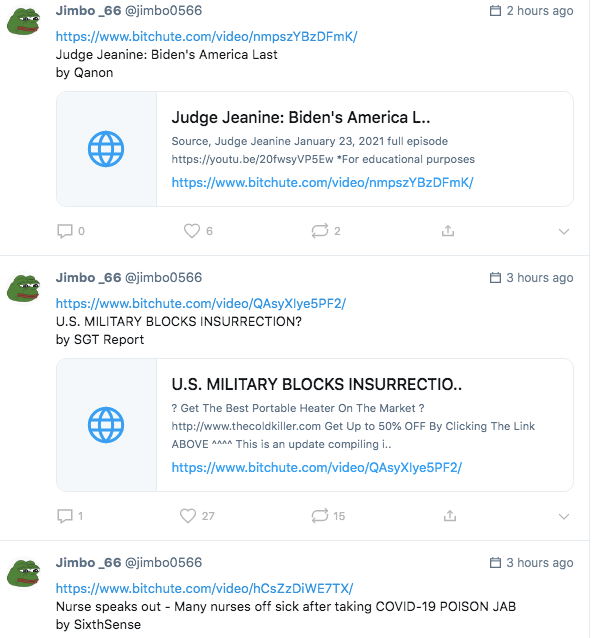This screenshot has width=604, height=638.
Task: Reply to the SGT Report post
Action: (x=65, y=516)
